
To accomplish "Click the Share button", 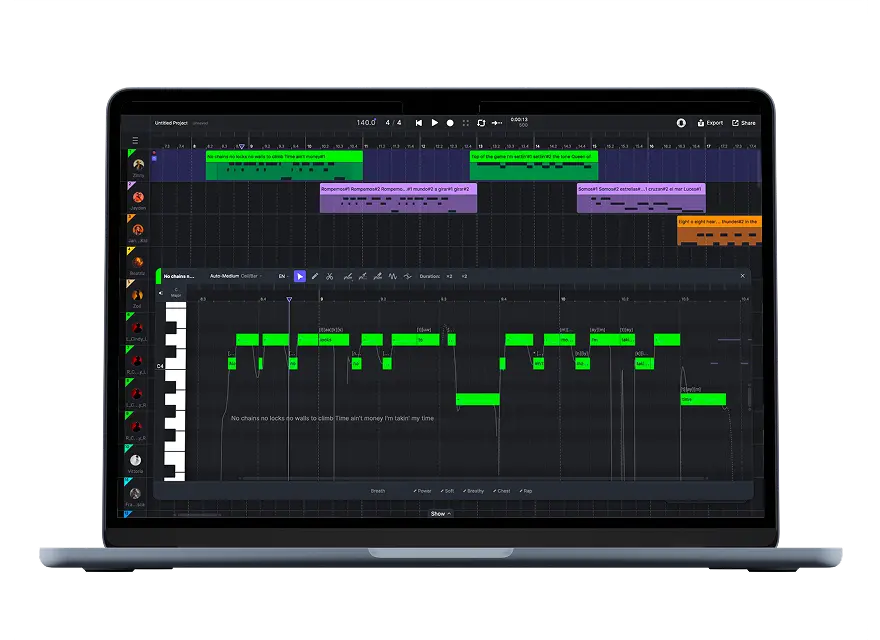I will coord(744,123).
